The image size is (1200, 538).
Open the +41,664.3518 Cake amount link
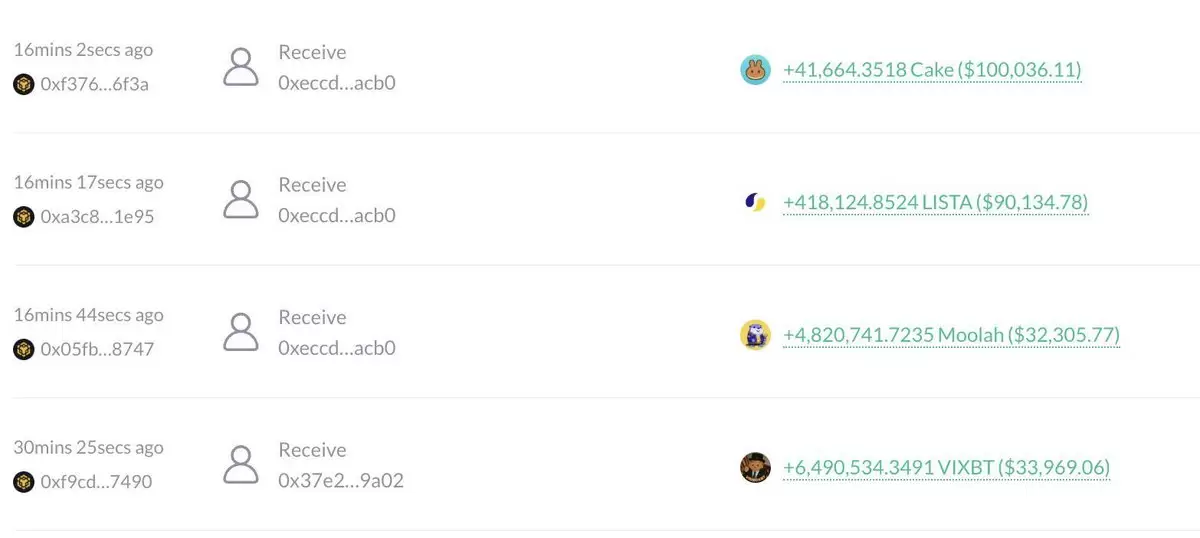point(932,70)
